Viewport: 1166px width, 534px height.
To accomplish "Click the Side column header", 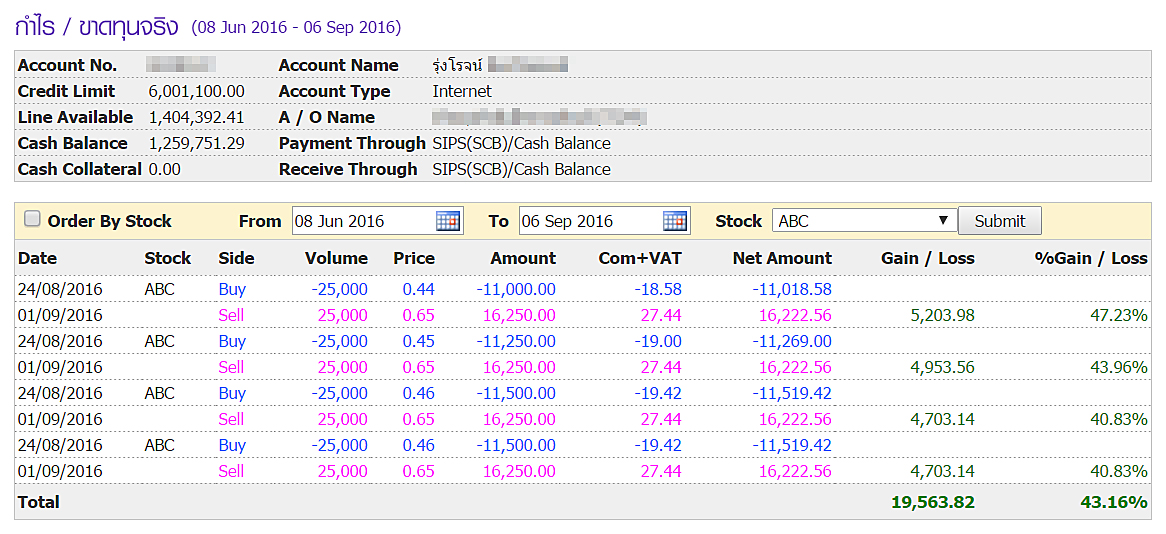I will [236, 258].
